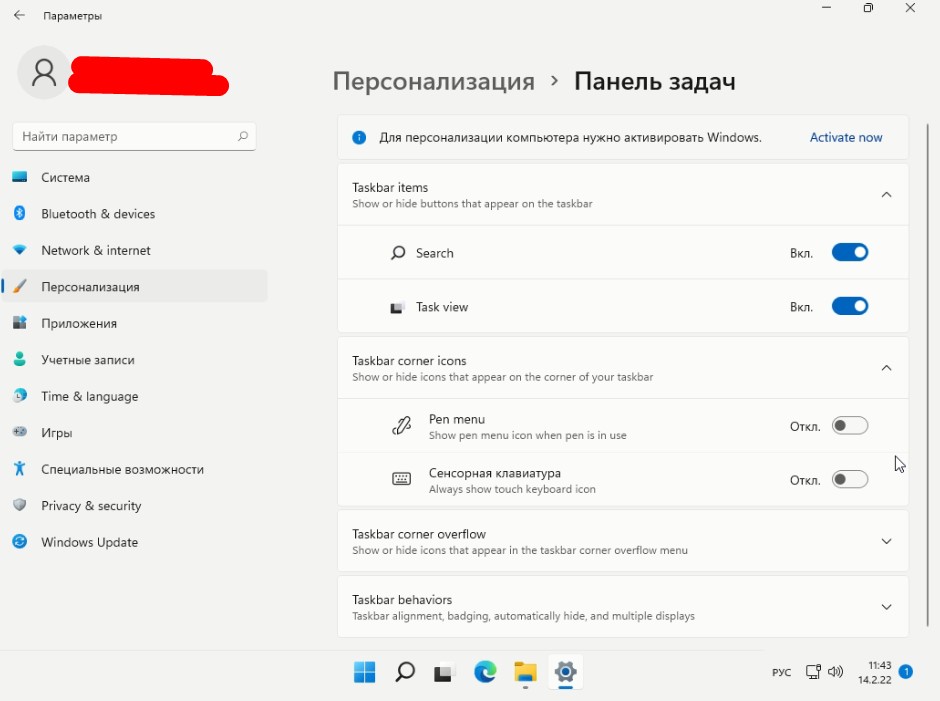Click the Игры gamepad icon
Viewport: 940px width, 701px height.
tap(20, 432)
